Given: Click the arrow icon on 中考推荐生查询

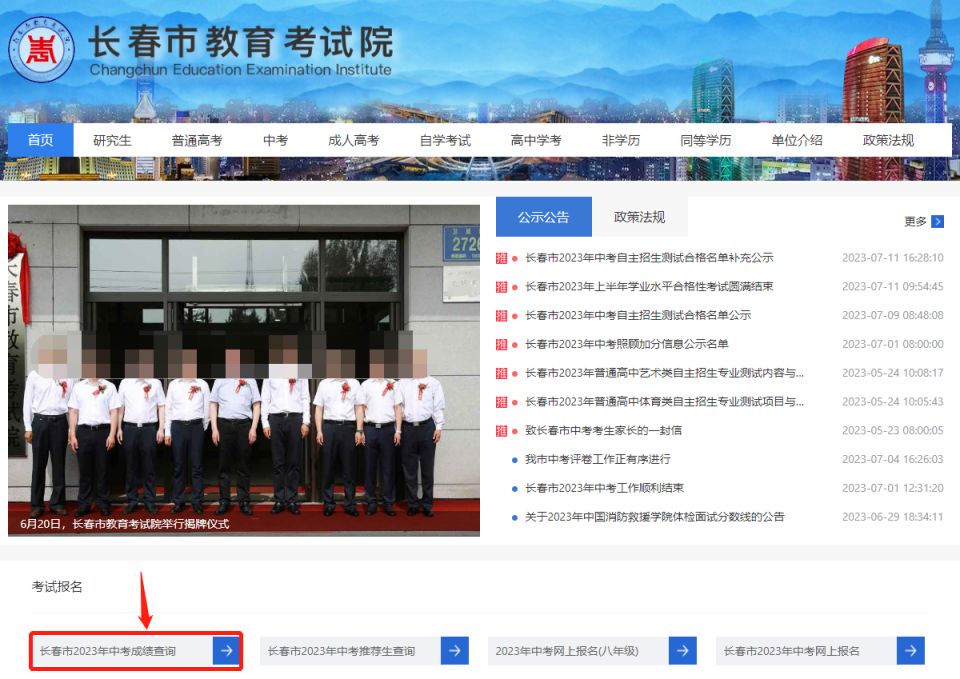Looking at the screenshot, I should [454, 650].
